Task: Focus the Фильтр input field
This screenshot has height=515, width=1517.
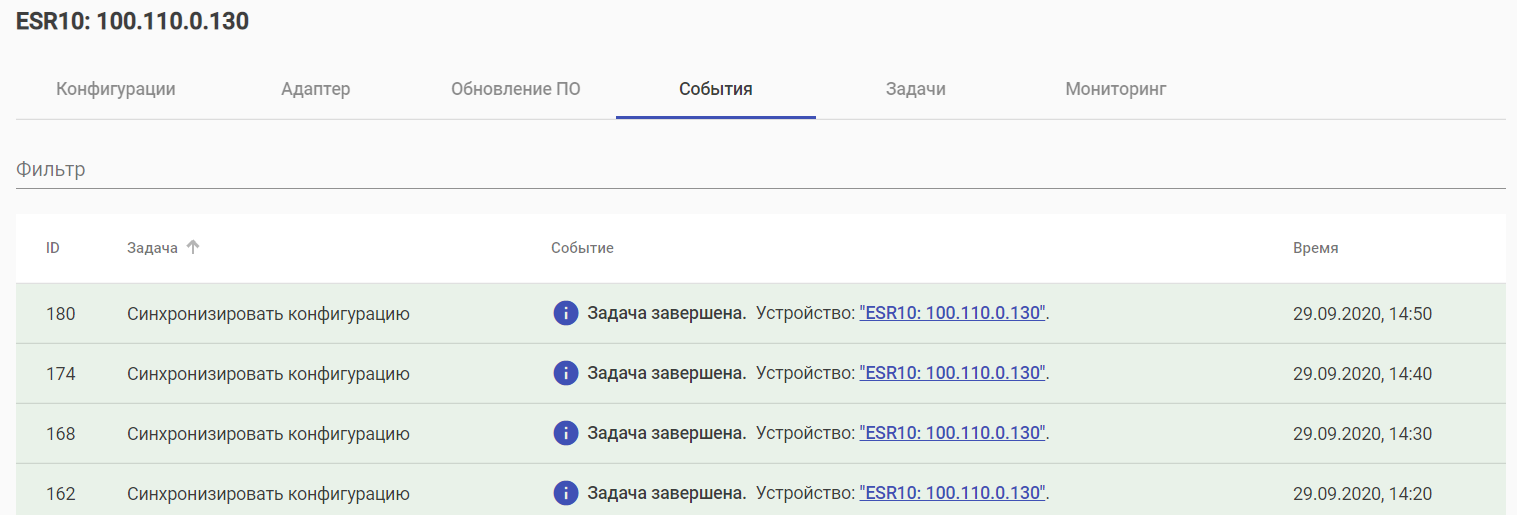Action: pos(760,170)
